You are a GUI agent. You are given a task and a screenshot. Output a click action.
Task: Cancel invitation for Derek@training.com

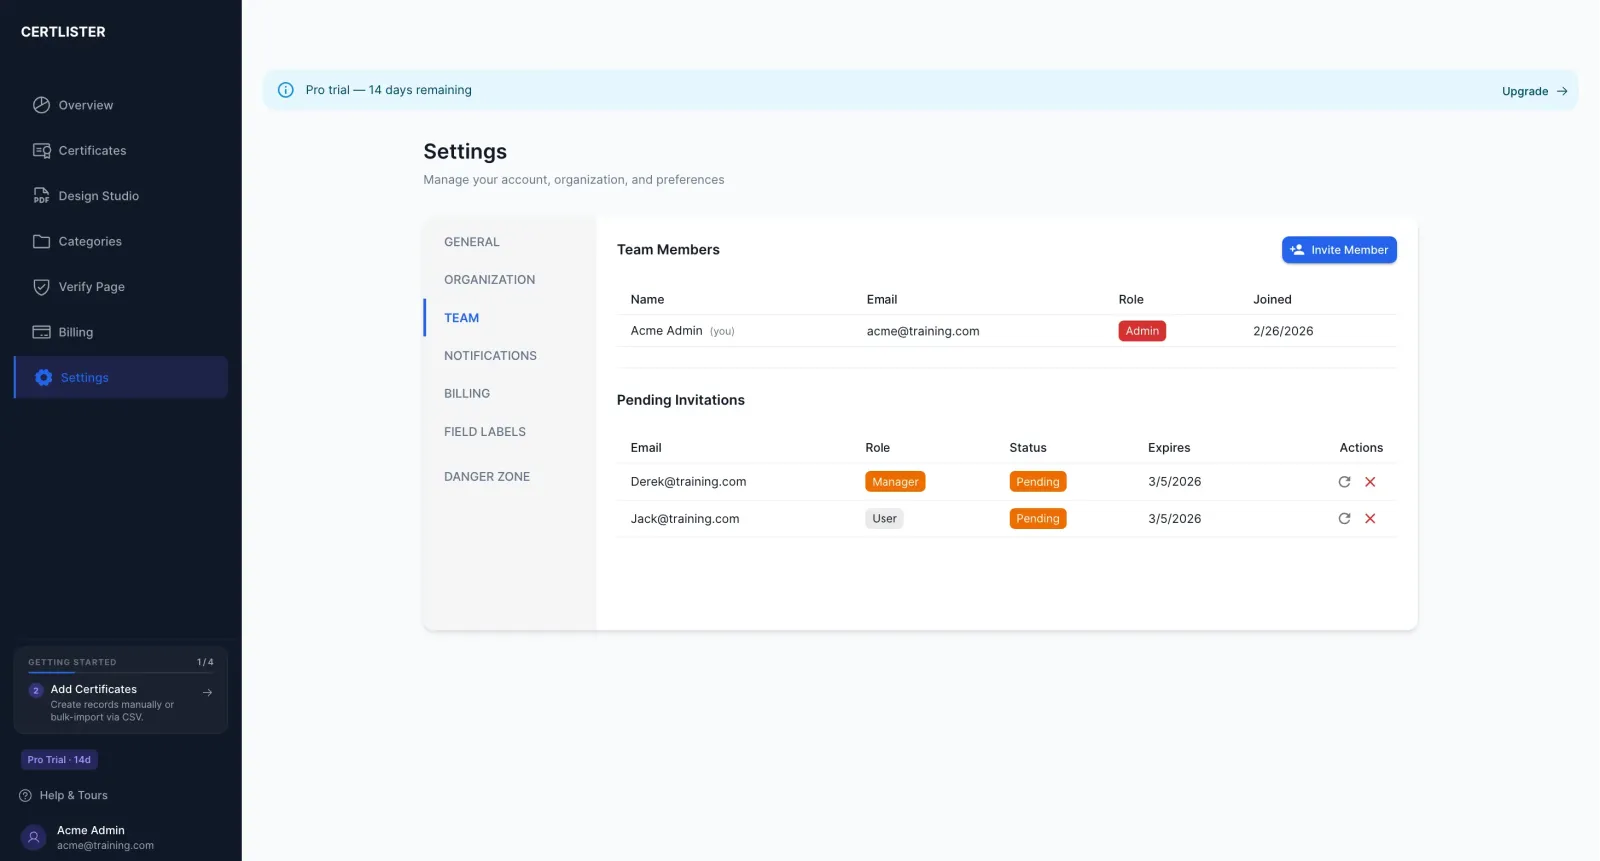tap(1370, 482)
